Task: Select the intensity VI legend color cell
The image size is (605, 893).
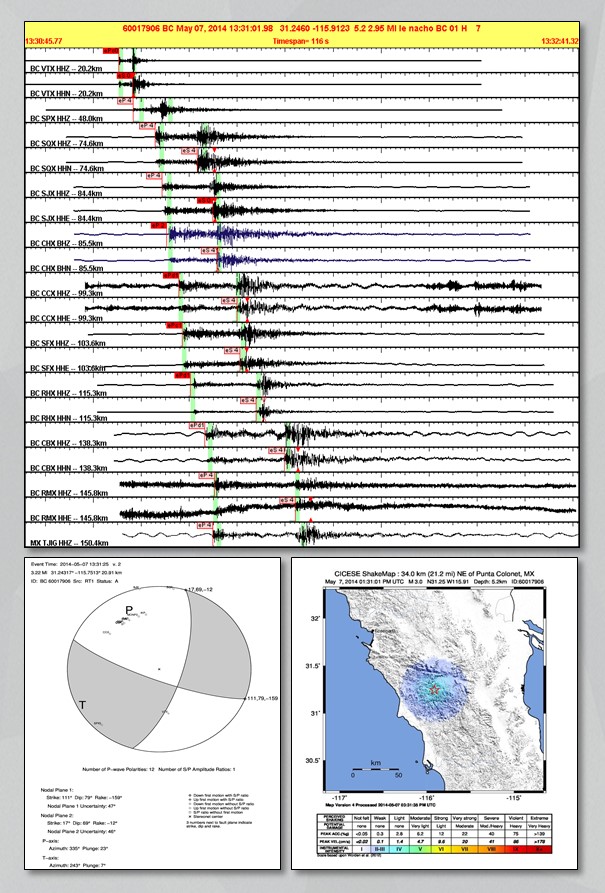Action: pos(440,849)
